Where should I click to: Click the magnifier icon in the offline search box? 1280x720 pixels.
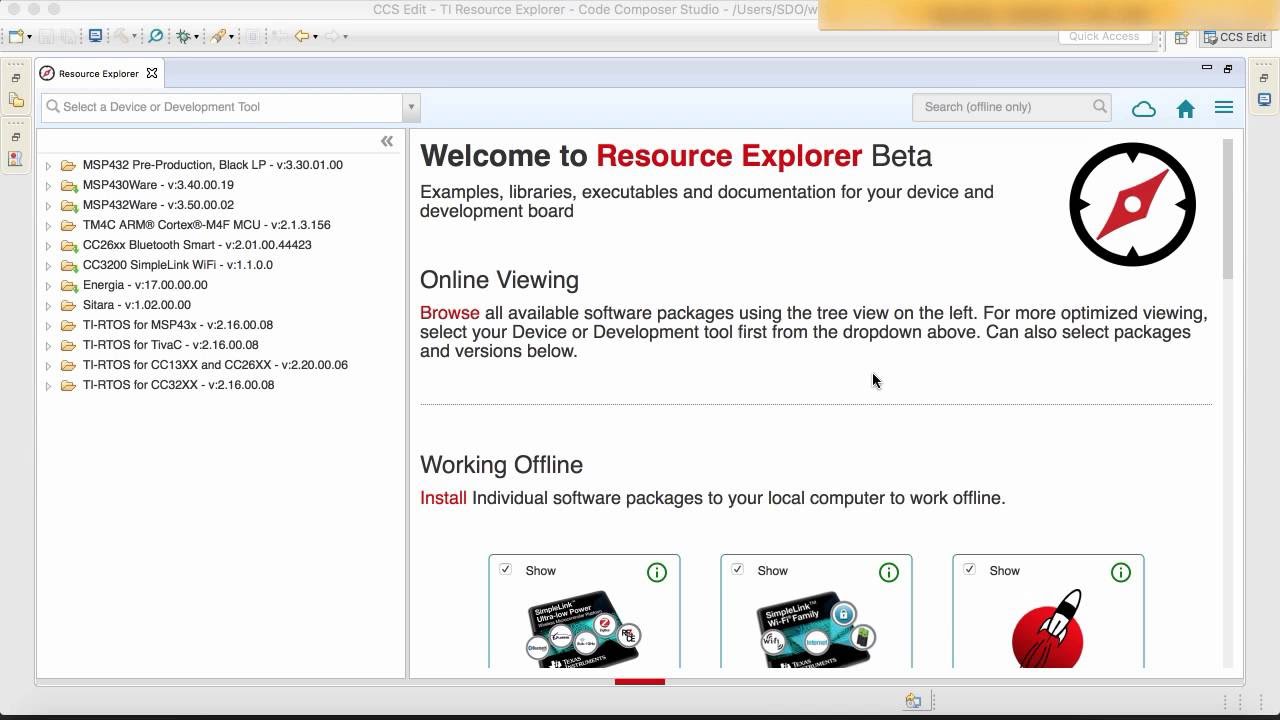pyautogui.click(x=1100, y=106)
